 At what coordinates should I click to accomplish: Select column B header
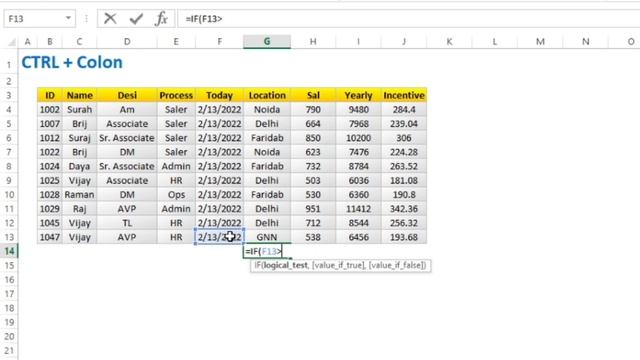point(50,42)
